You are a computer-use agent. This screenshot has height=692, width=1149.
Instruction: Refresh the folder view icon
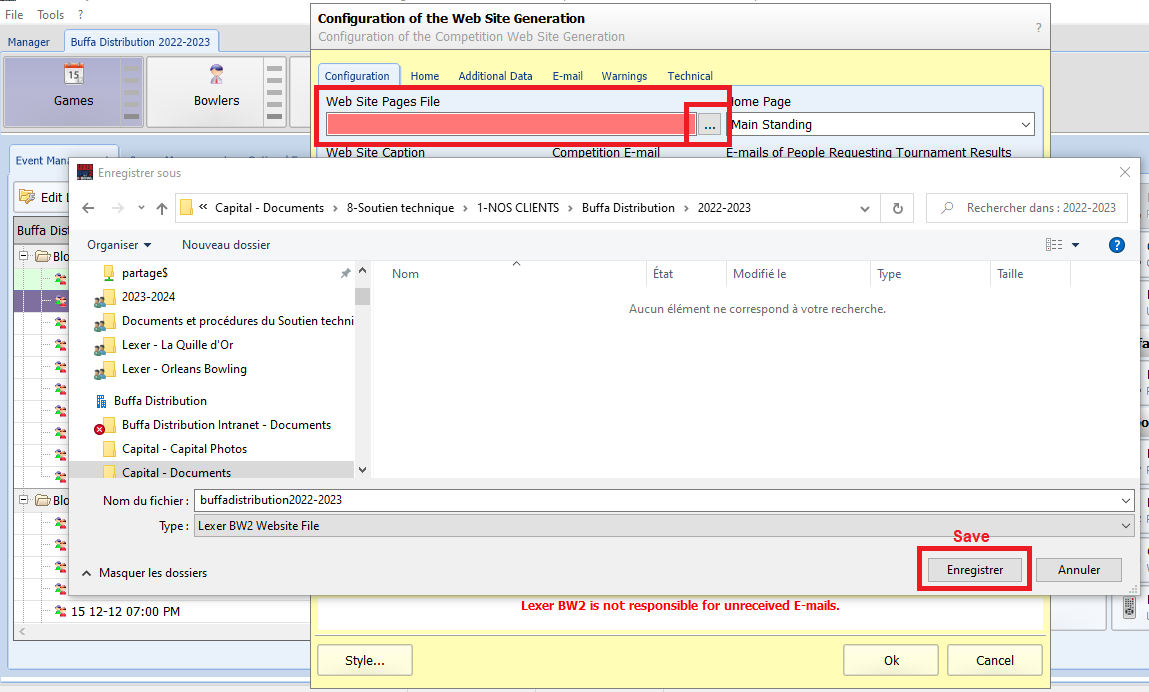[x=898, y=208]
